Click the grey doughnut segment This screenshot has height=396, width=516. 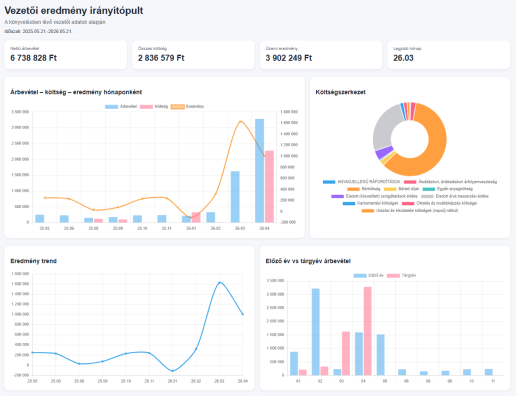[x=384, y=128]
